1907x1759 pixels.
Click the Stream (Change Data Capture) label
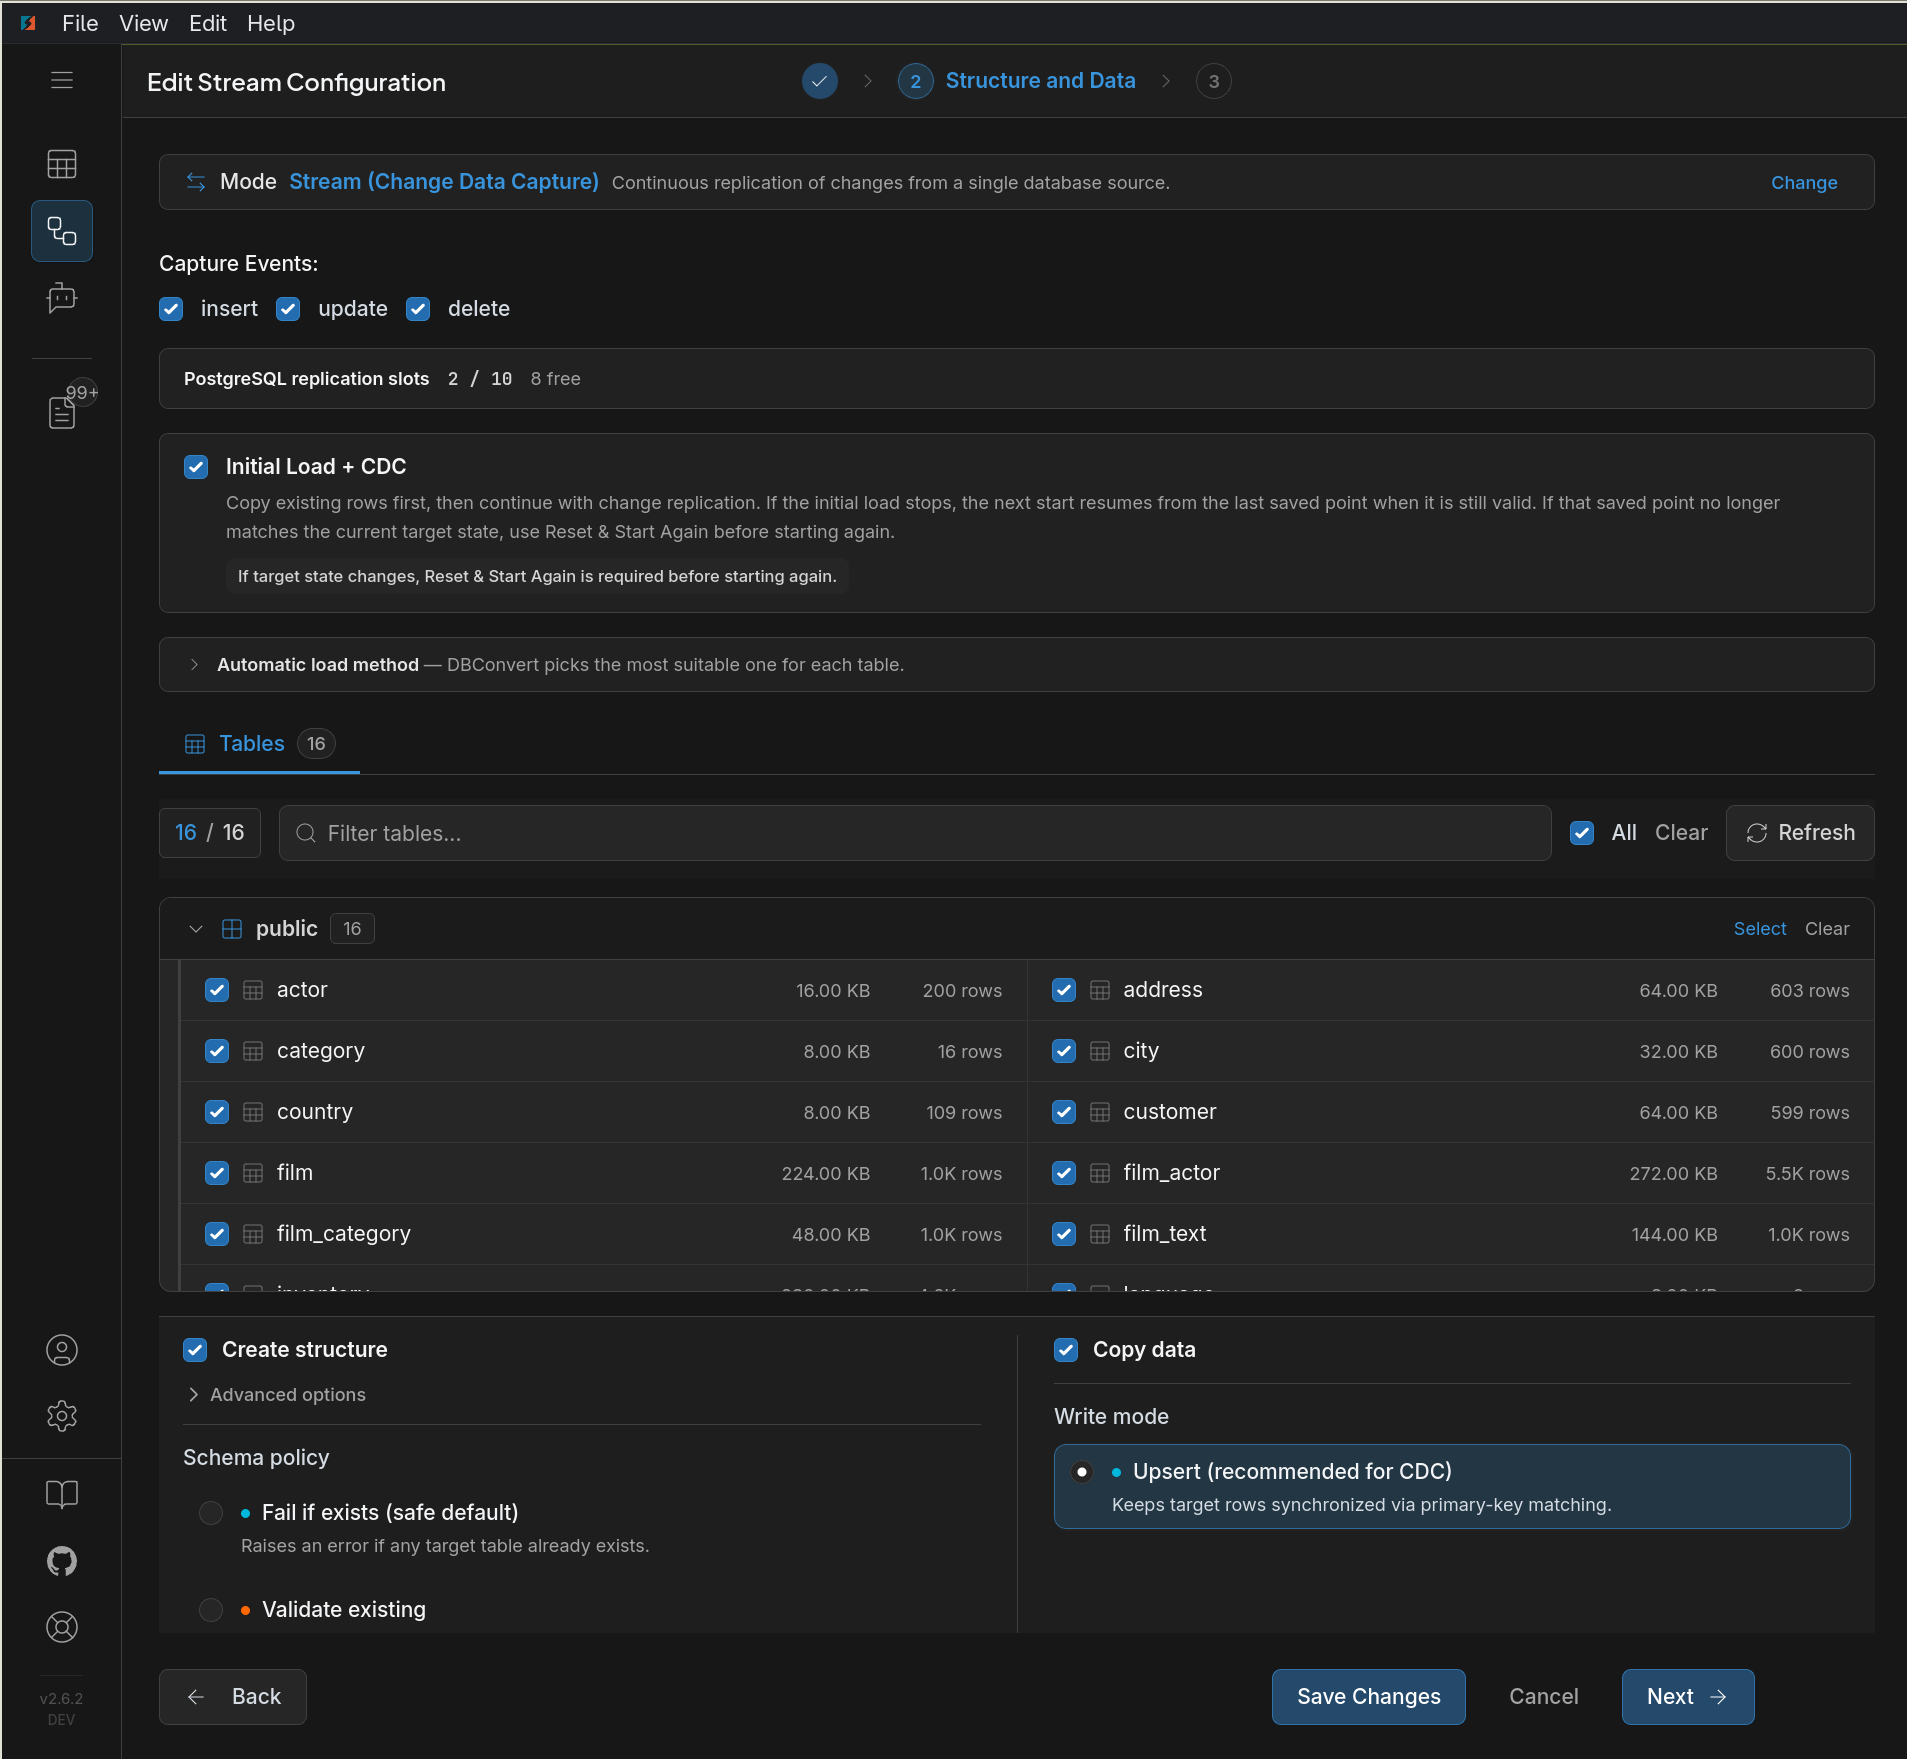pyautogui.click(x=444, y=182)
